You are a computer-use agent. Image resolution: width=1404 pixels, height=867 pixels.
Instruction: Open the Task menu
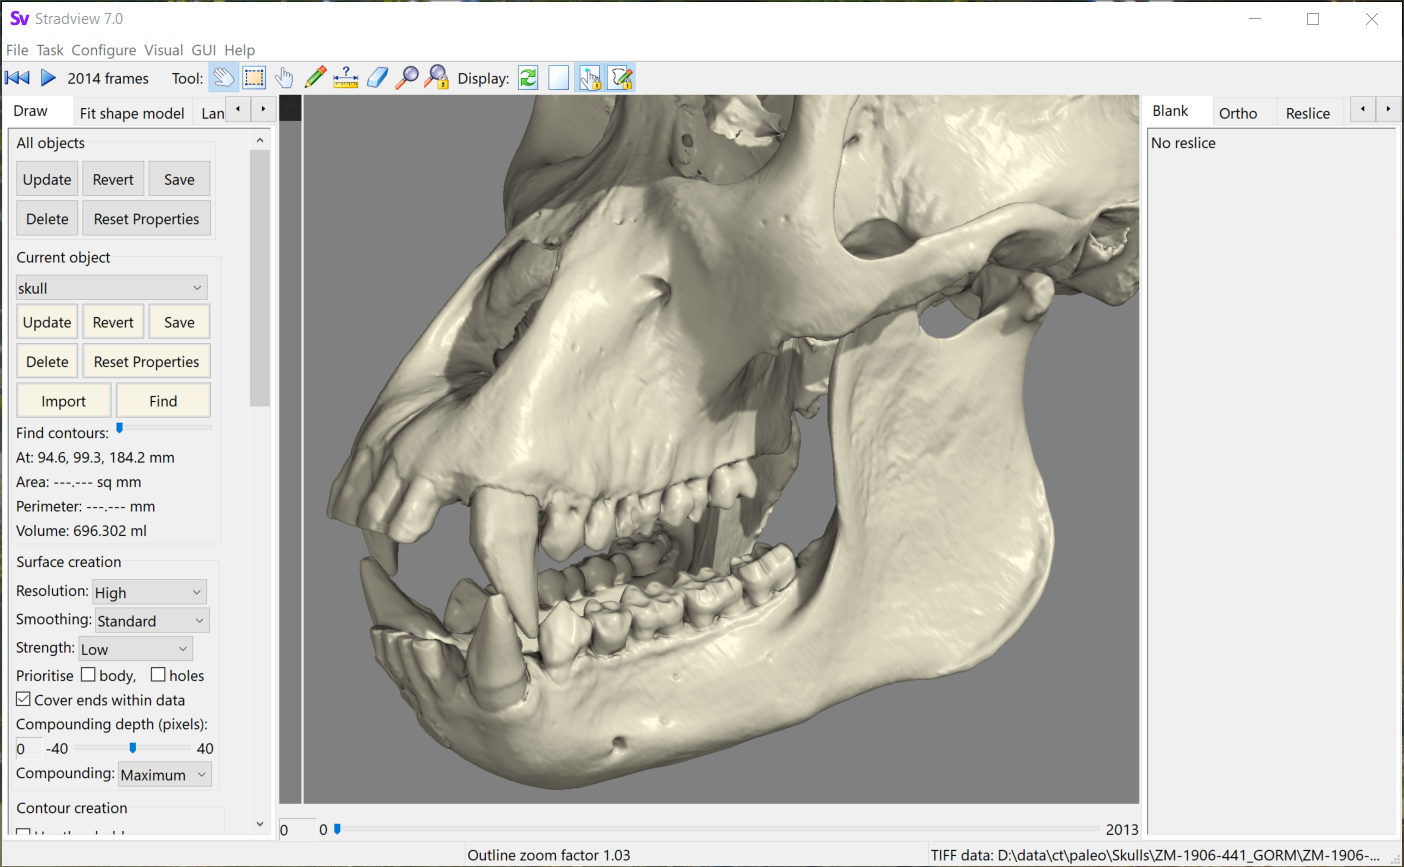pos(50,50)
